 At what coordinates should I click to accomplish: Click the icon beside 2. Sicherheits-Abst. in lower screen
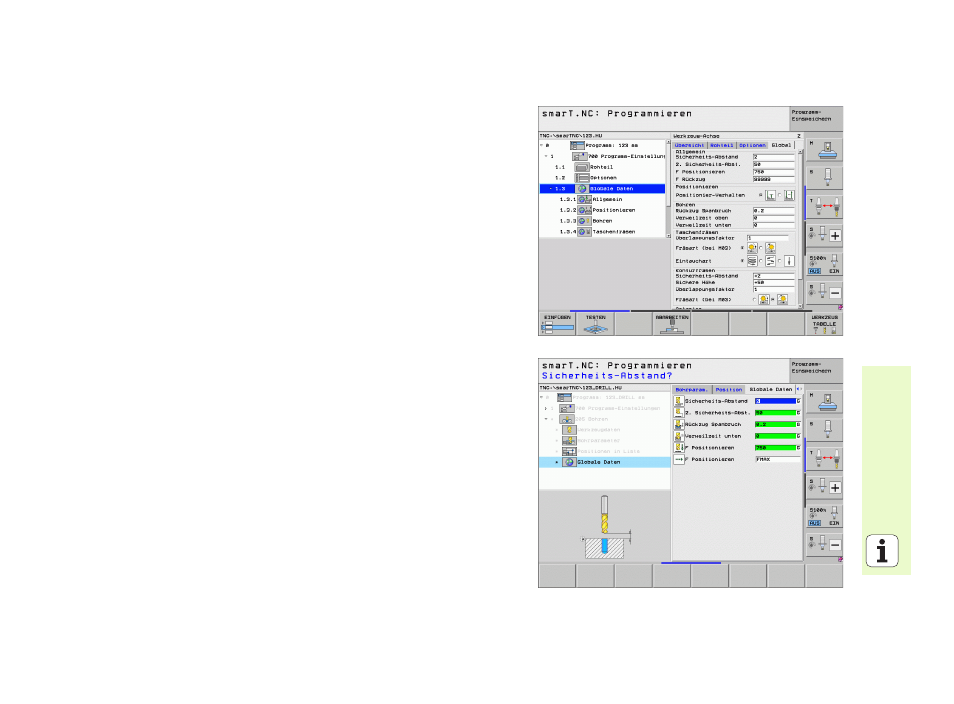tap(679, 413)
